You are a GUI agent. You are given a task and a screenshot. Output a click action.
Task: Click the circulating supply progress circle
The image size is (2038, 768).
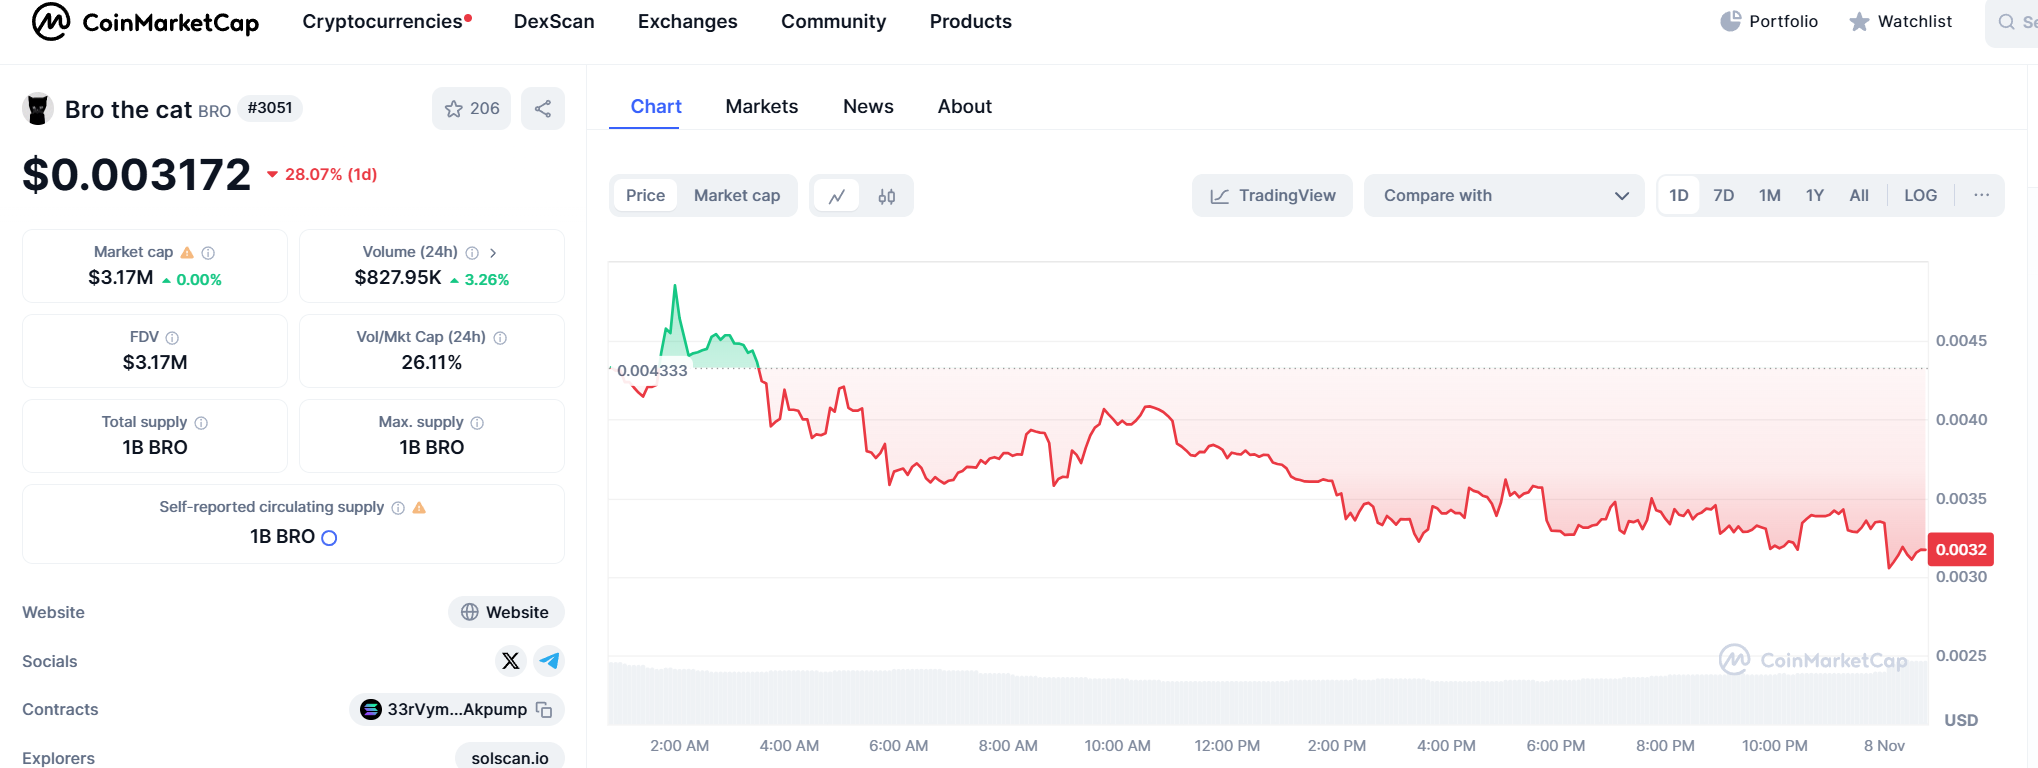pos(329,538)
